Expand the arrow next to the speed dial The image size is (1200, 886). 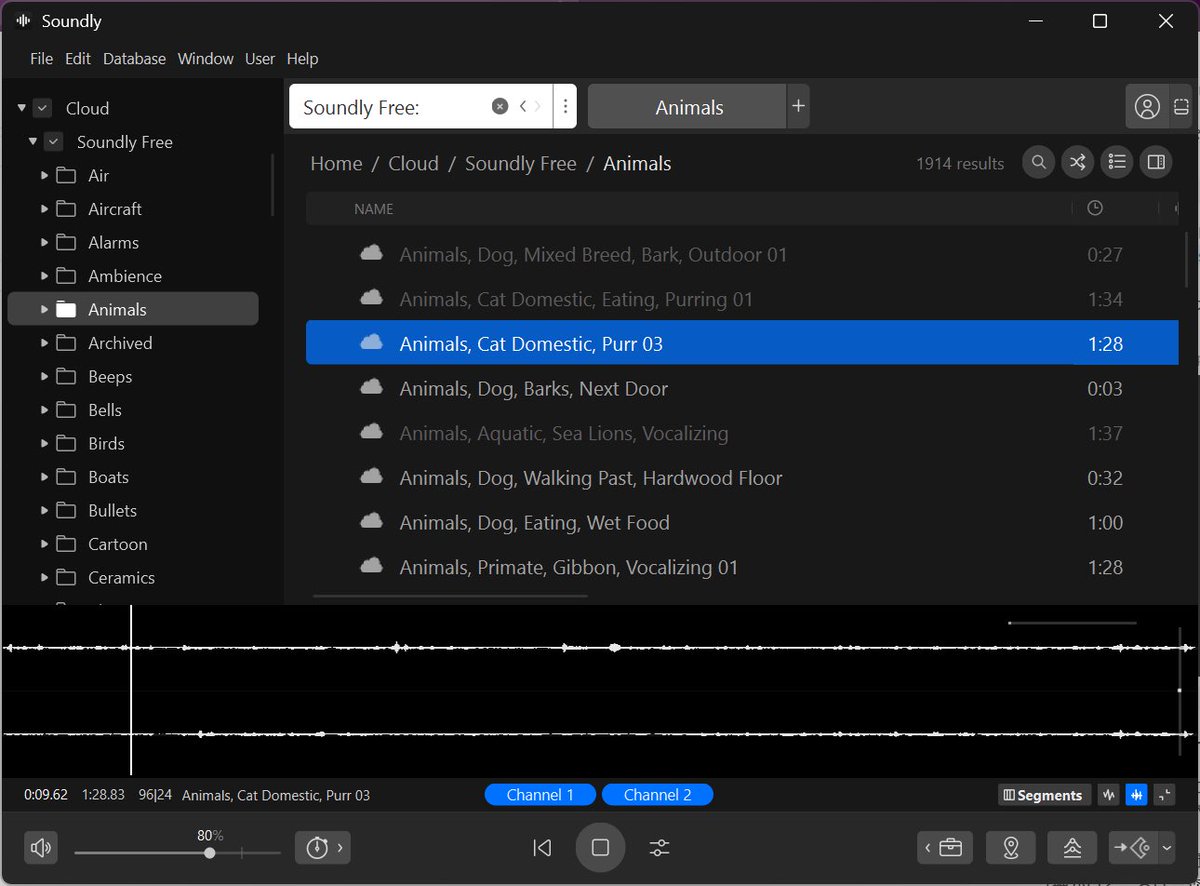[x=340, y=848]
